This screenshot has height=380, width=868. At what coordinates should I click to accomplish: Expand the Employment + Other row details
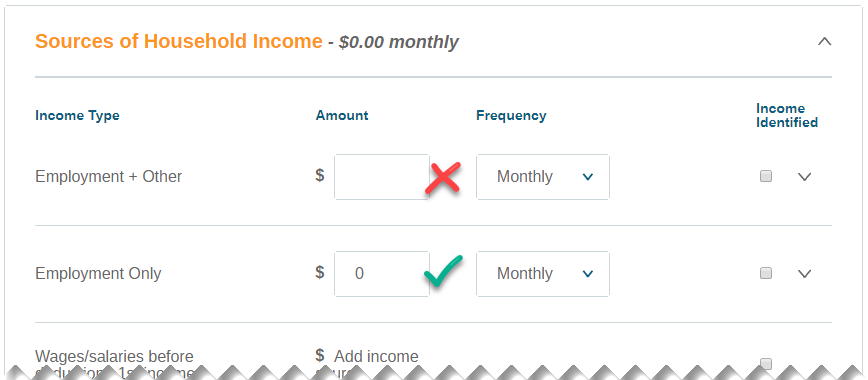tap(804, 177)
